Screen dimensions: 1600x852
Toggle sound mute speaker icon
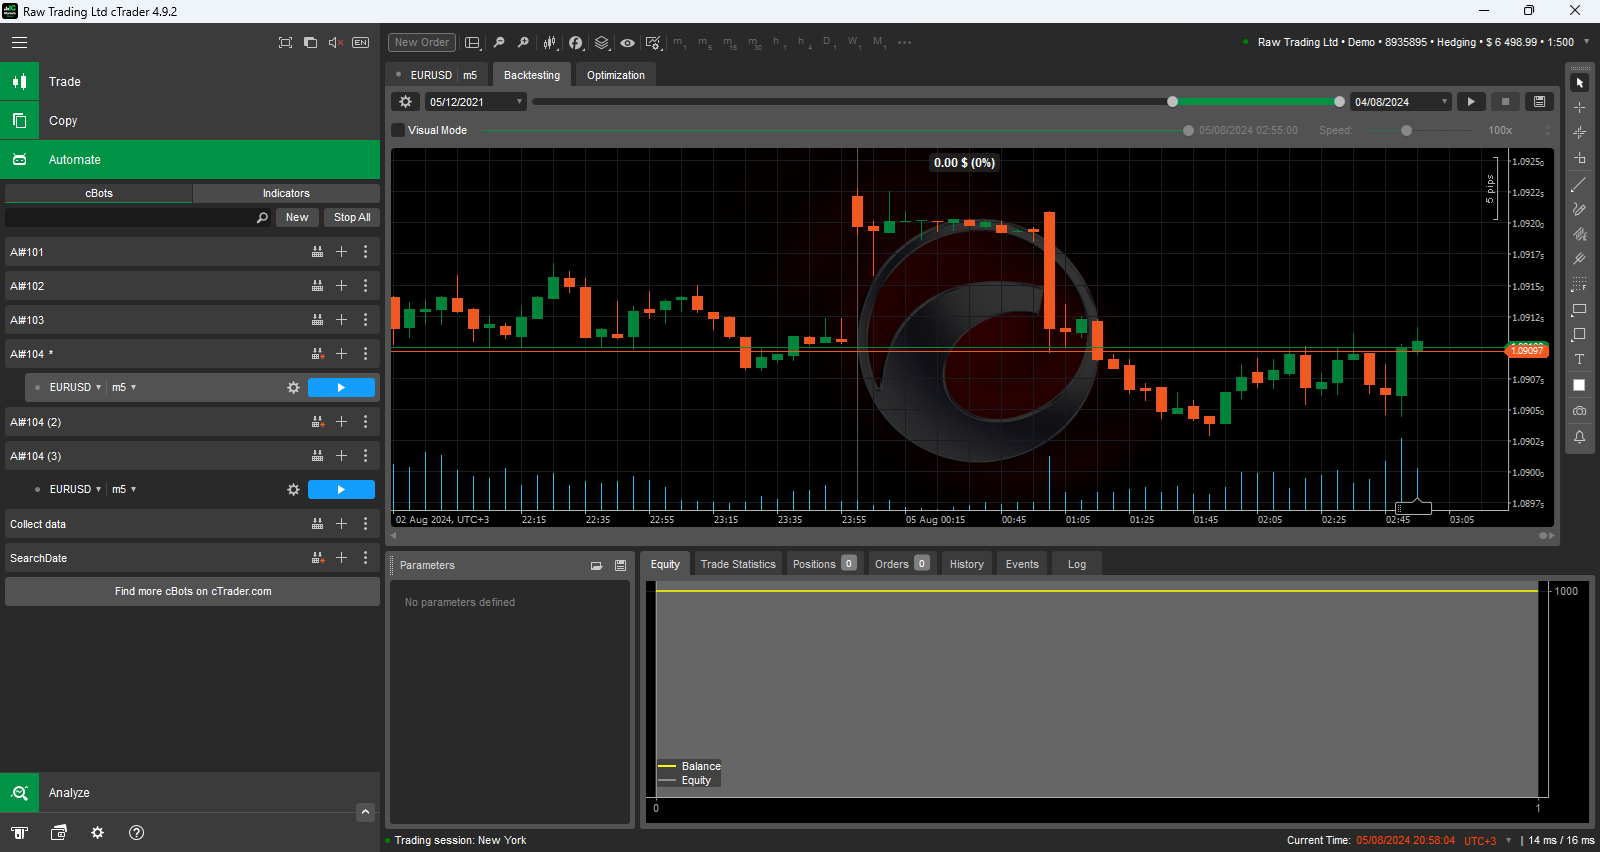click(x=336, y=43)
